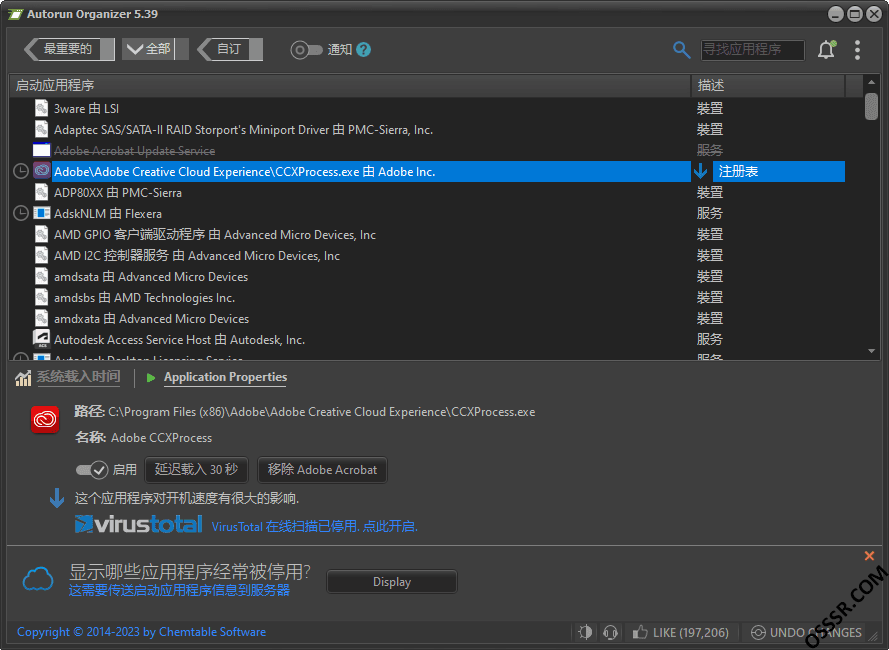Screen dimensions: 889x650
Task: Click the AdskNLM service icon
Action: pos(41,213)
